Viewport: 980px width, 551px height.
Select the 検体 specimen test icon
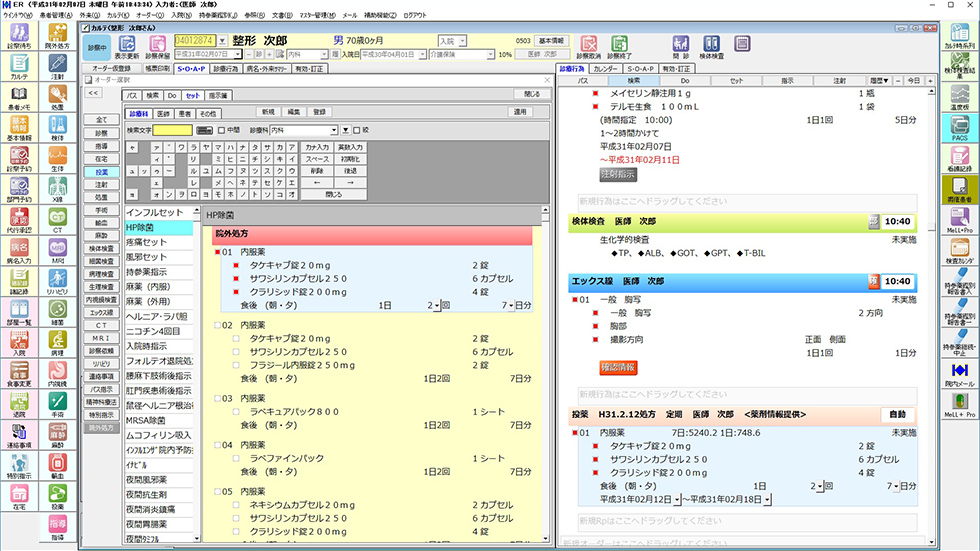pos(57,128)
